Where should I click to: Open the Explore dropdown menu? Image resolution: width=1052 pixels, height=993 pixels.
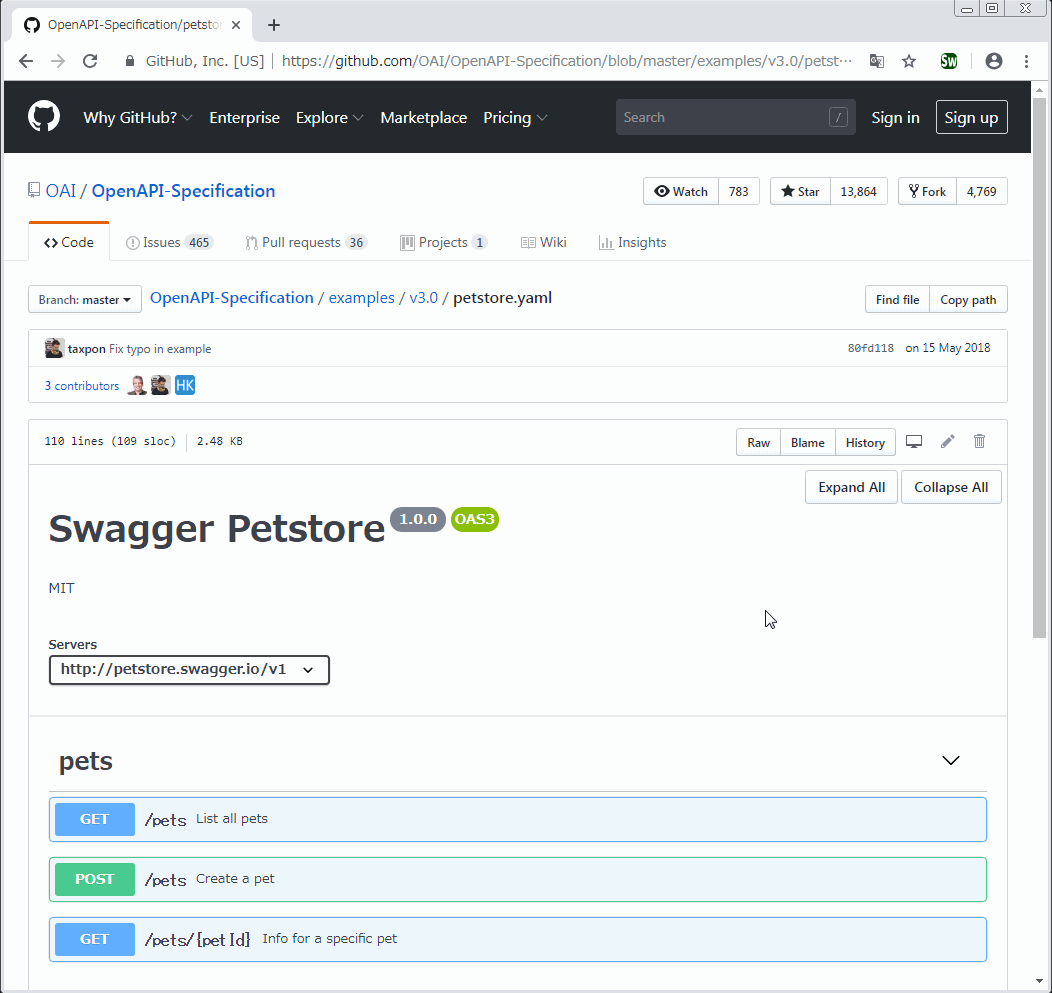(329, 117)
